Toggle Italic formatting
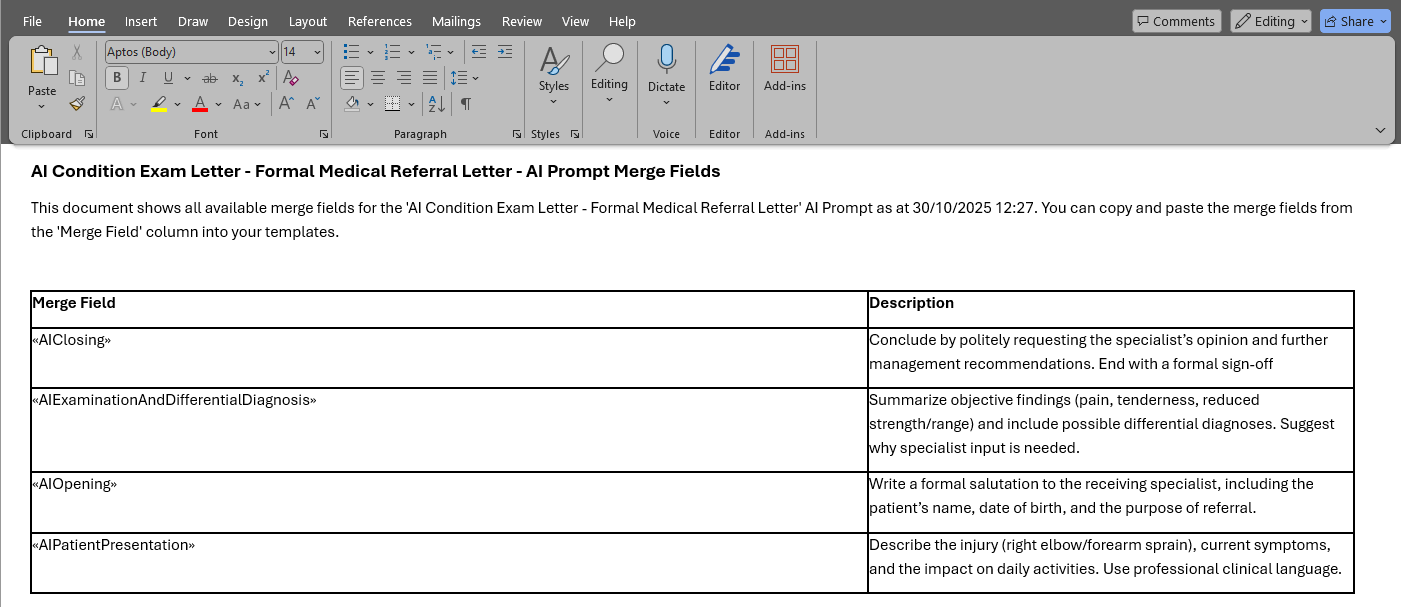Screen dimensions: 1401x607 coord(143,78)
